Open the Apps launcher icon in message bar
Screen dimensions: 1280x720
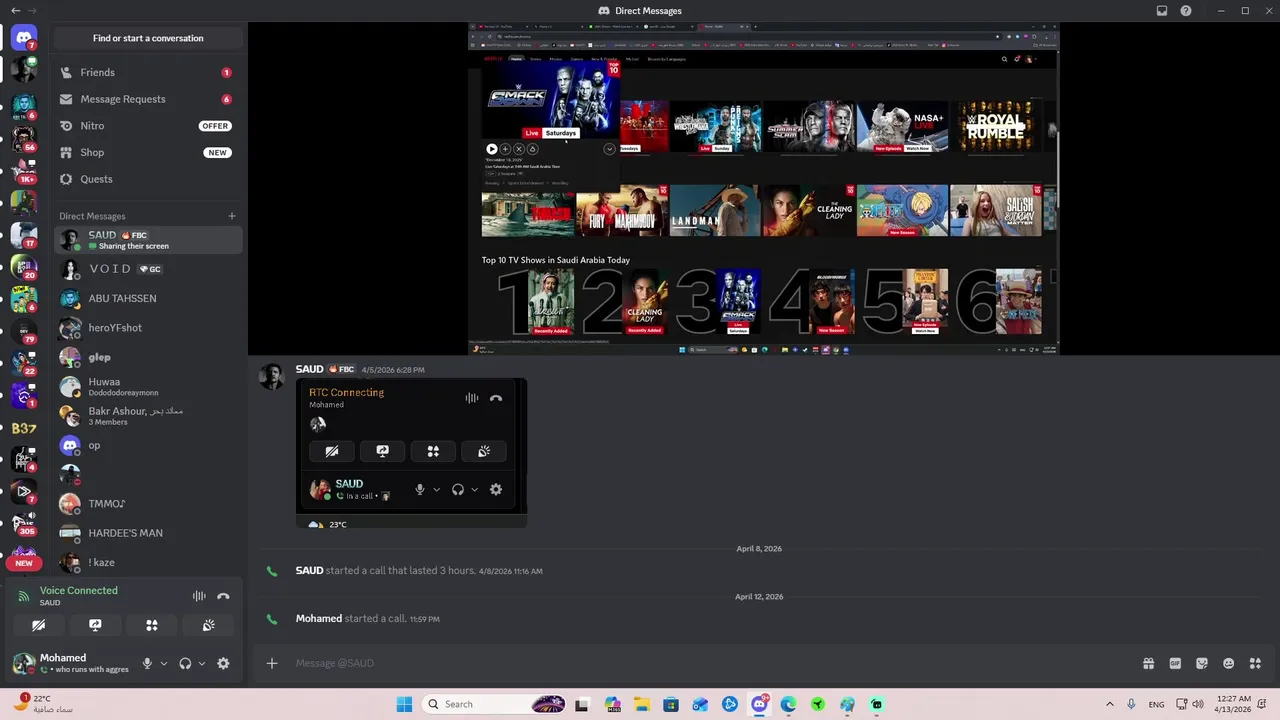pyautogui.click(x=1256, y=663)
